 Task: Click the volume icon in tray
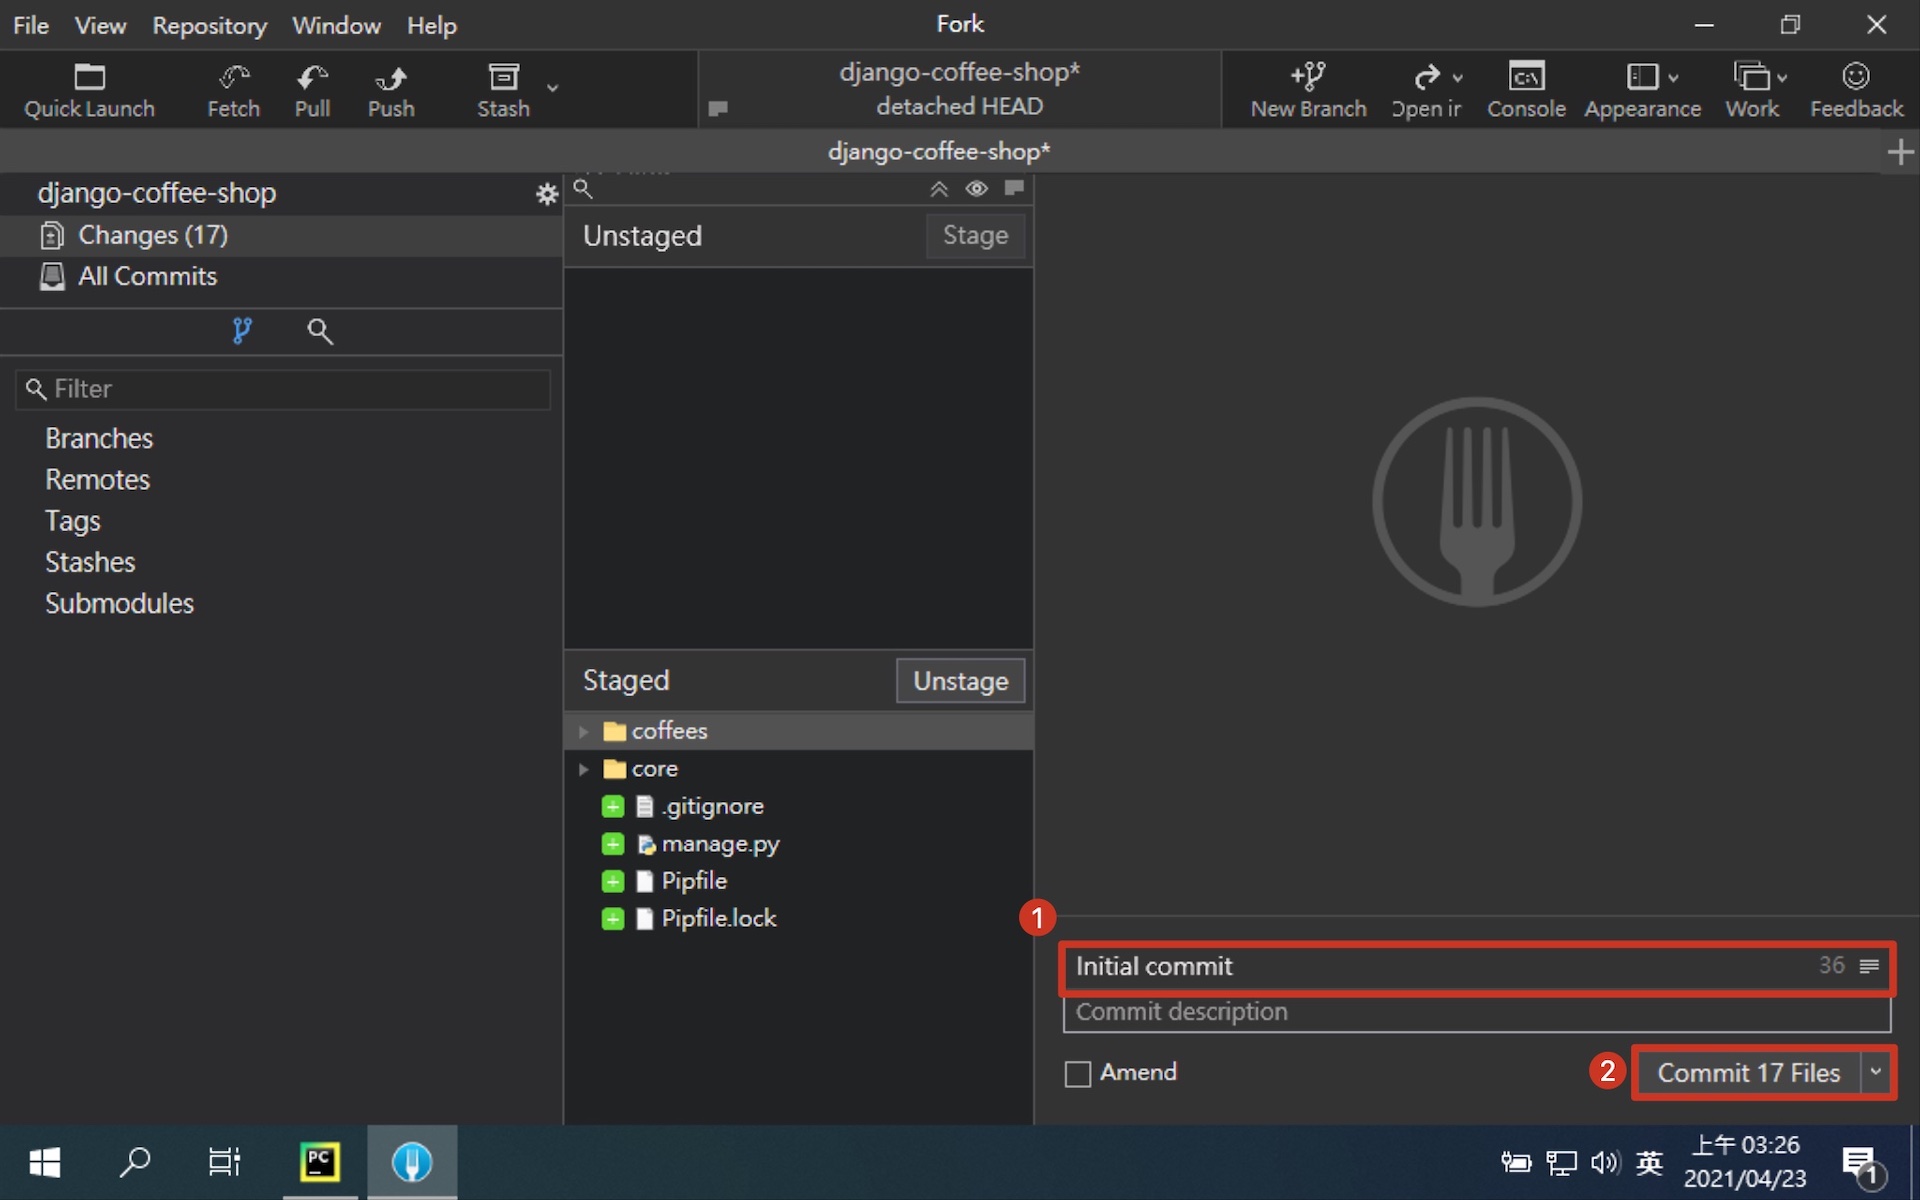1604,1162
